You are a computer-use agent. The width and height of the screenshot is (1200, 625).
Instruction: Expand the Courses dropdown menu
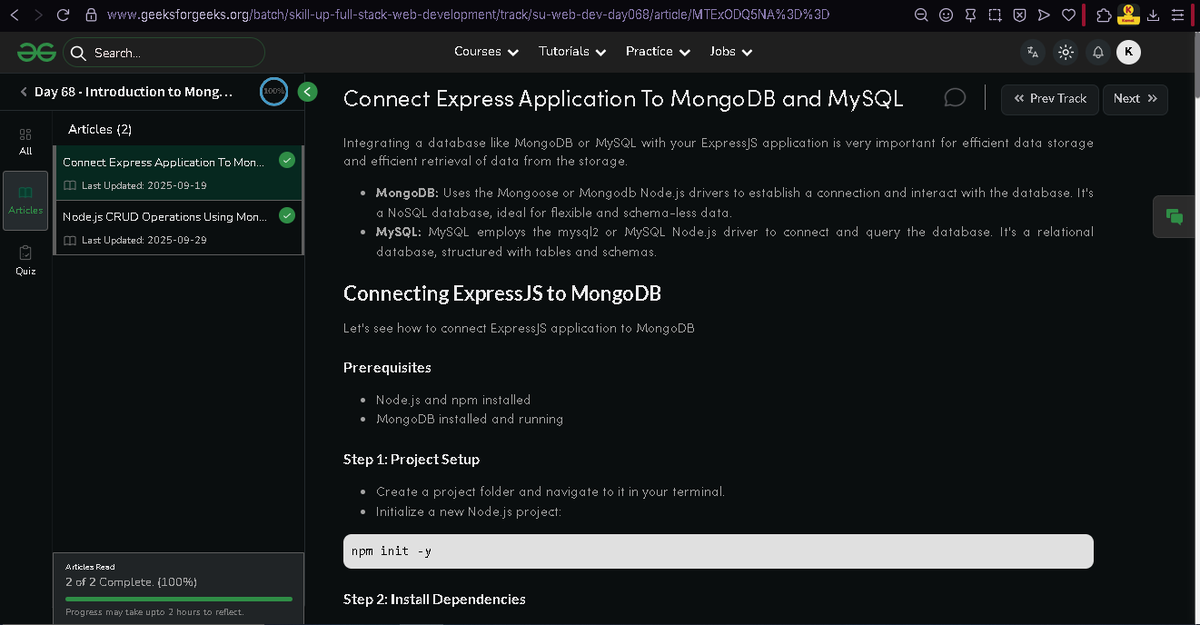[486, 52]
